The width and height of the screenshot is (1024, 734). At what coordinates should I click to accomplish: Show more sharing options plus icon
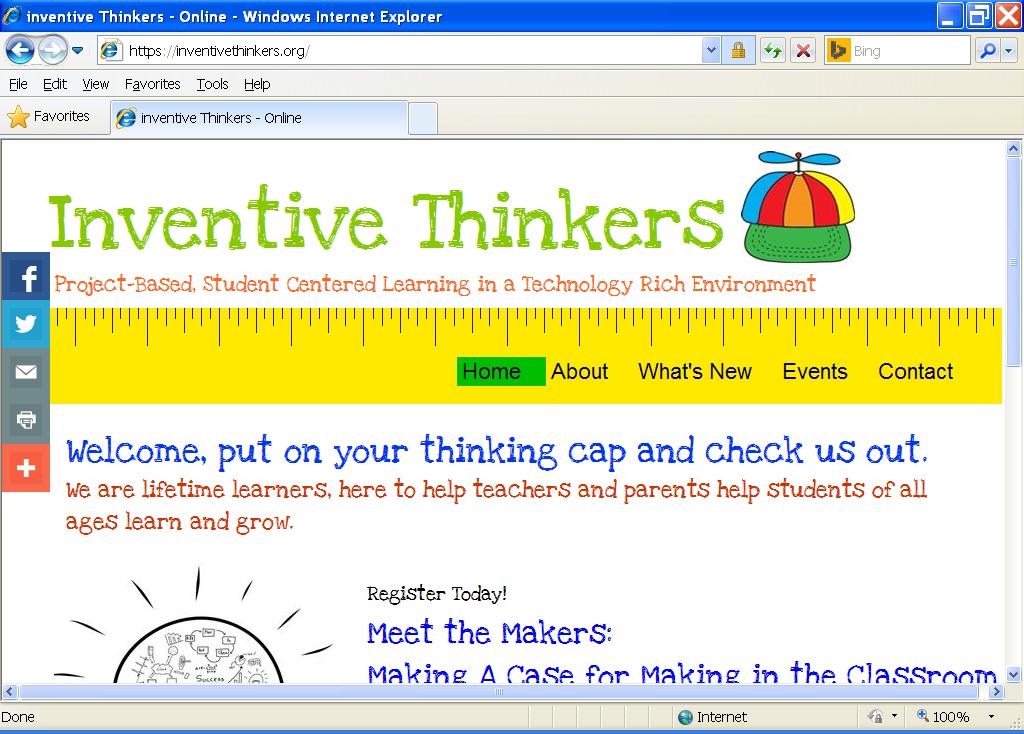25,468
